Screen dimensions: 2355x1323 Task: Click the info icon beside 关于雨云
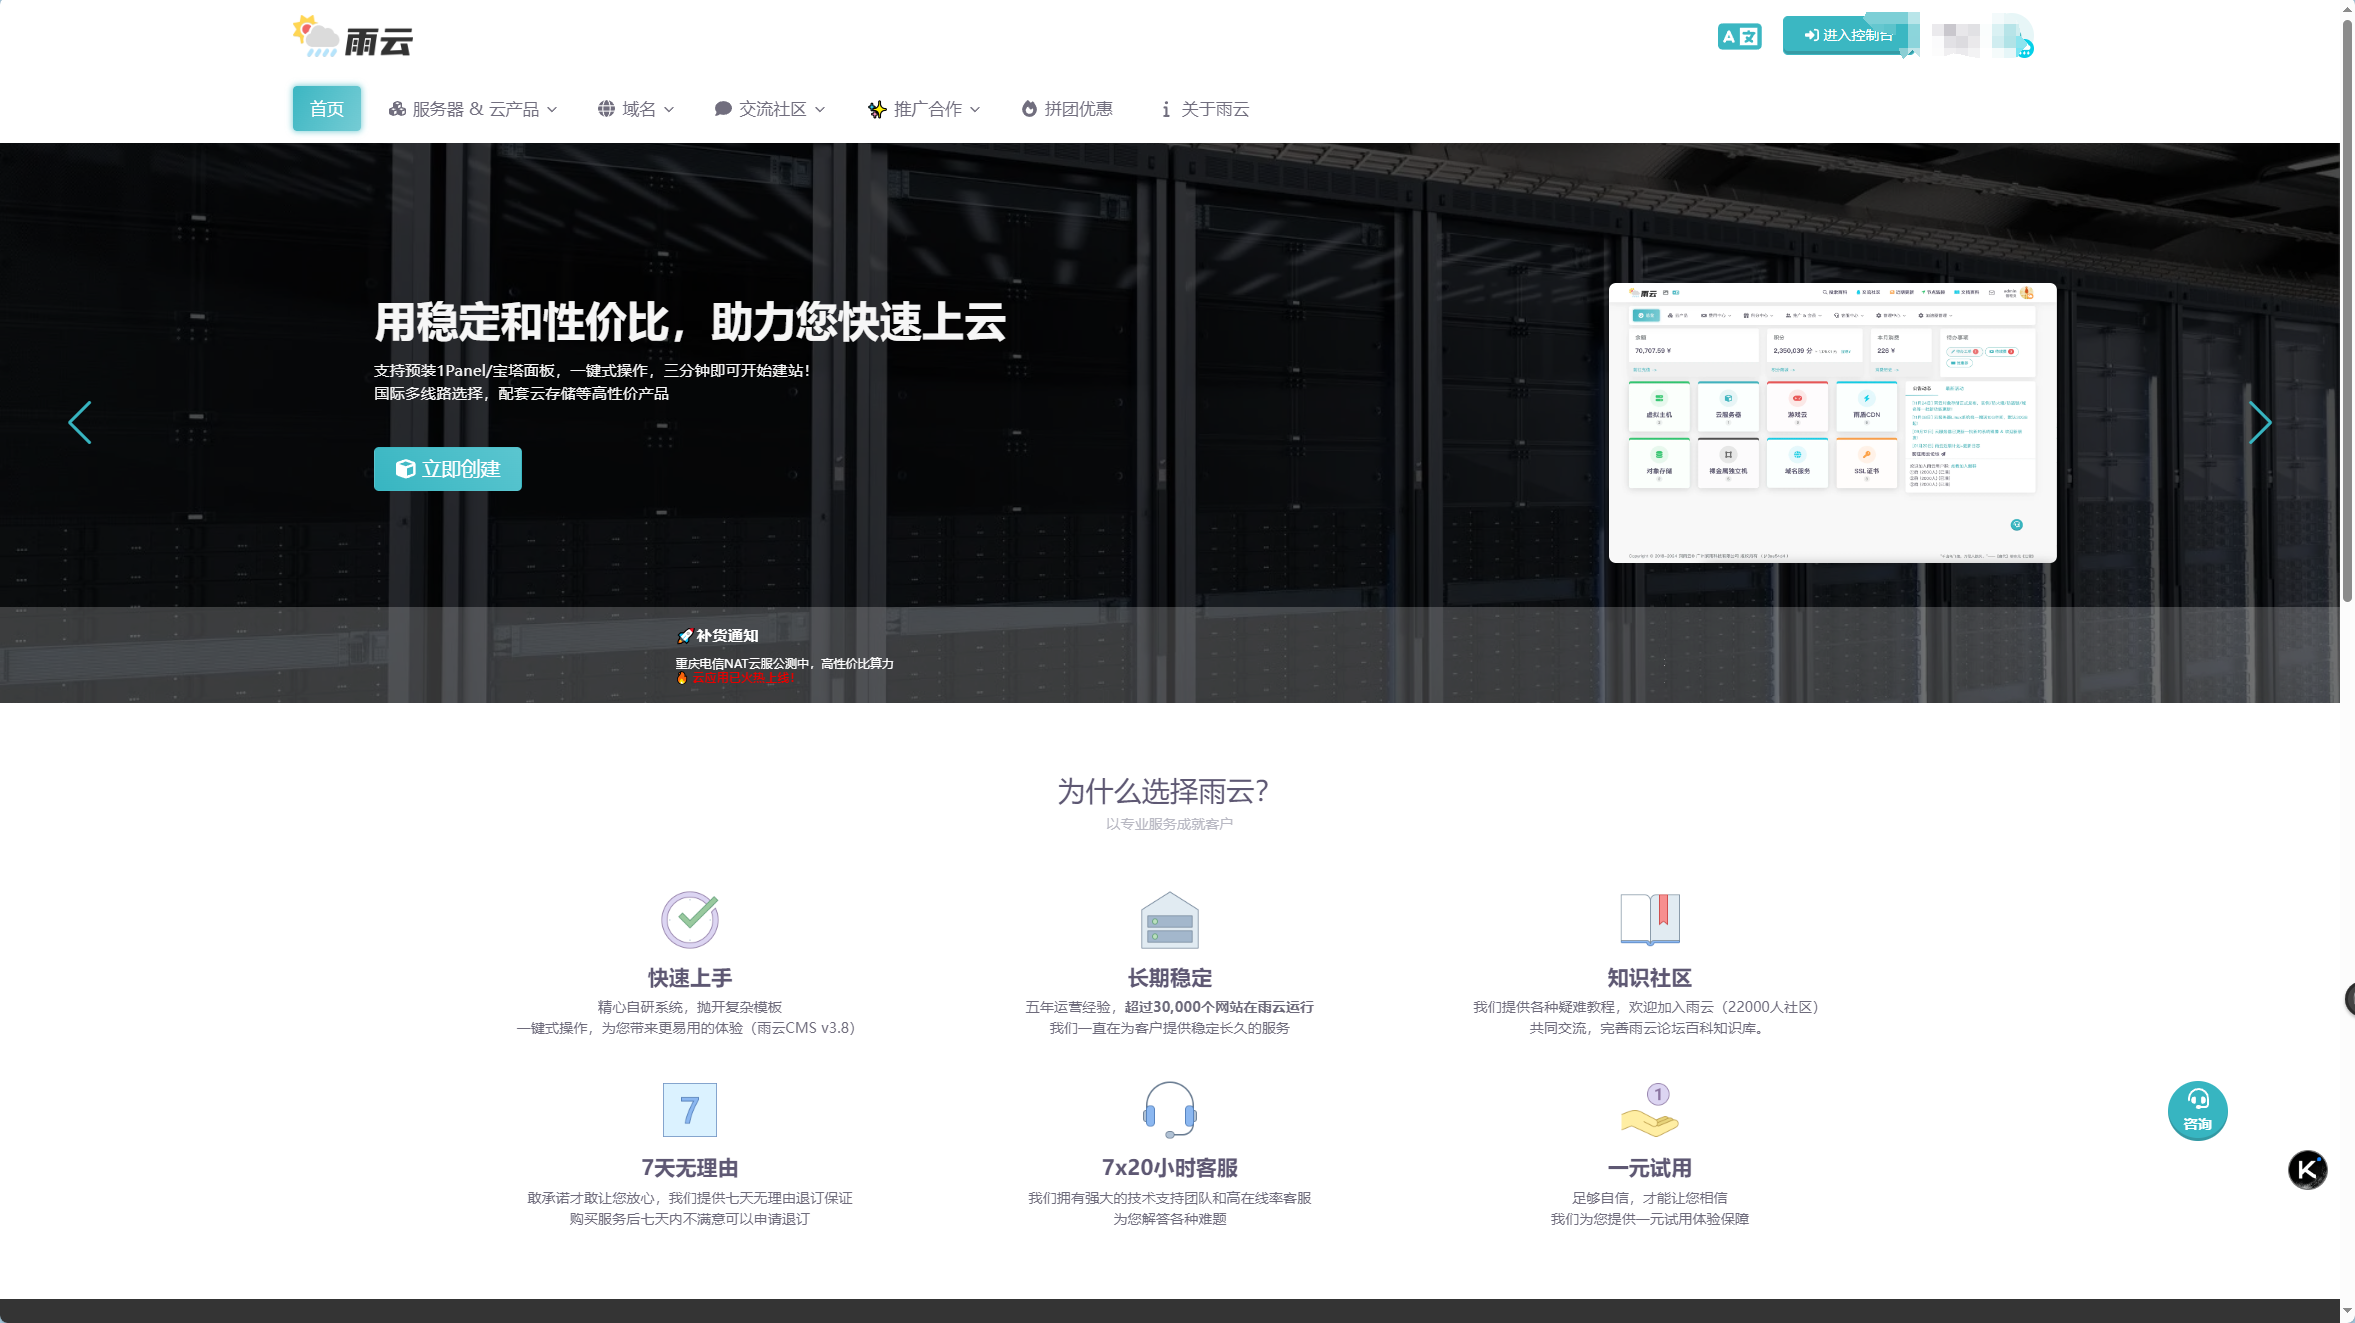pos(1166,109)
